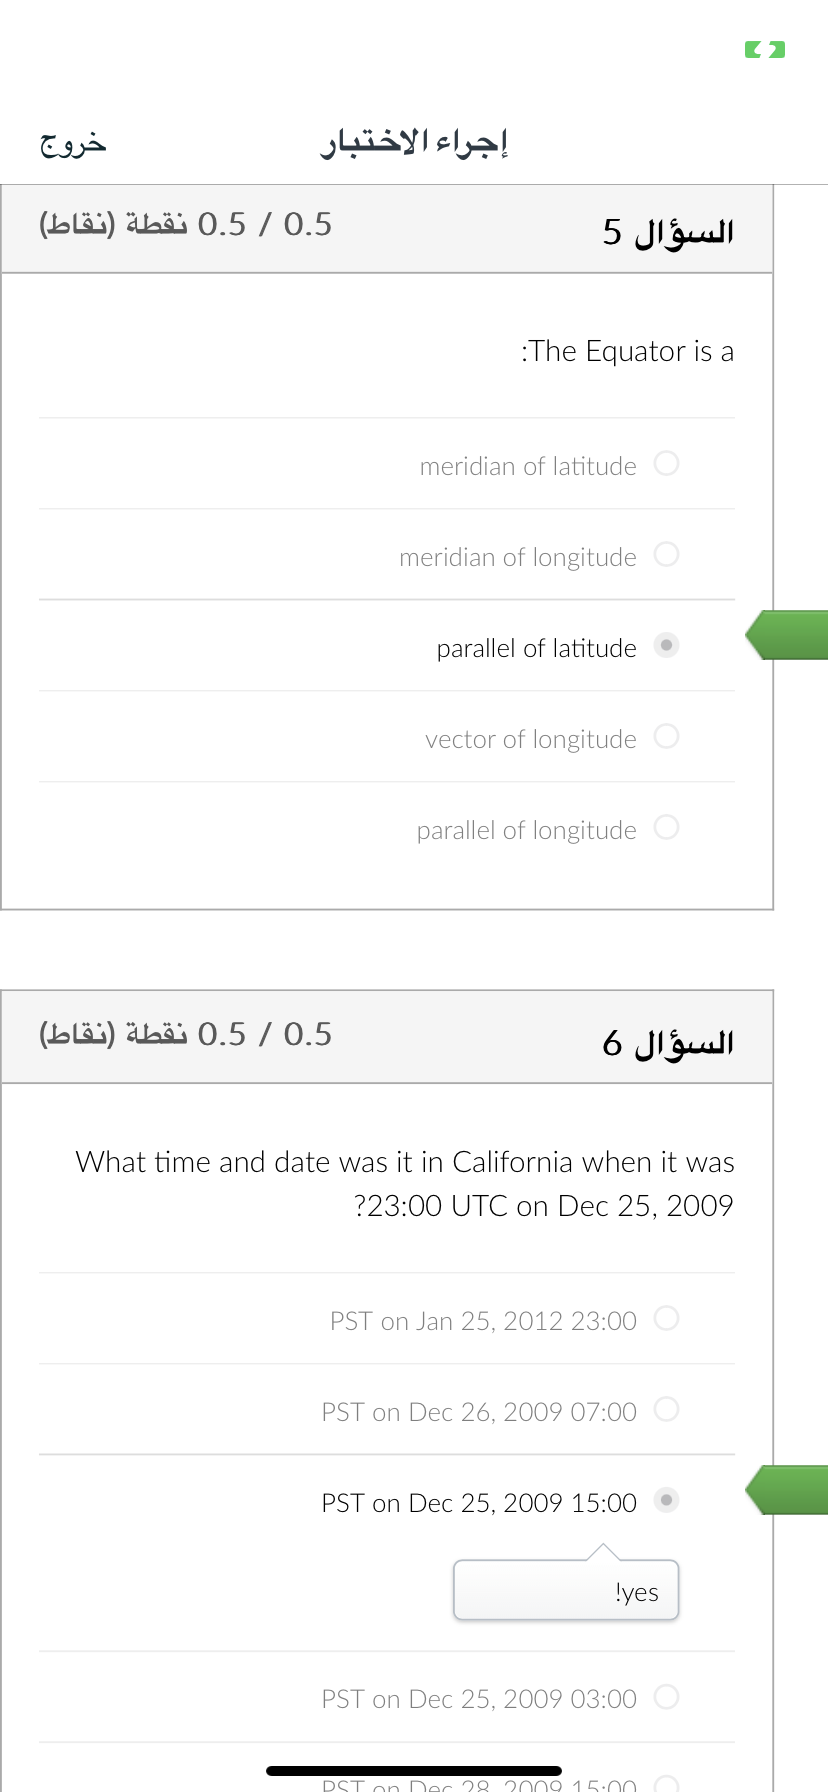The height and width of the screenshot is (1792, 828).
Task: Tap the 'yes!' feedback tooltip
Action: [566, 1590]
